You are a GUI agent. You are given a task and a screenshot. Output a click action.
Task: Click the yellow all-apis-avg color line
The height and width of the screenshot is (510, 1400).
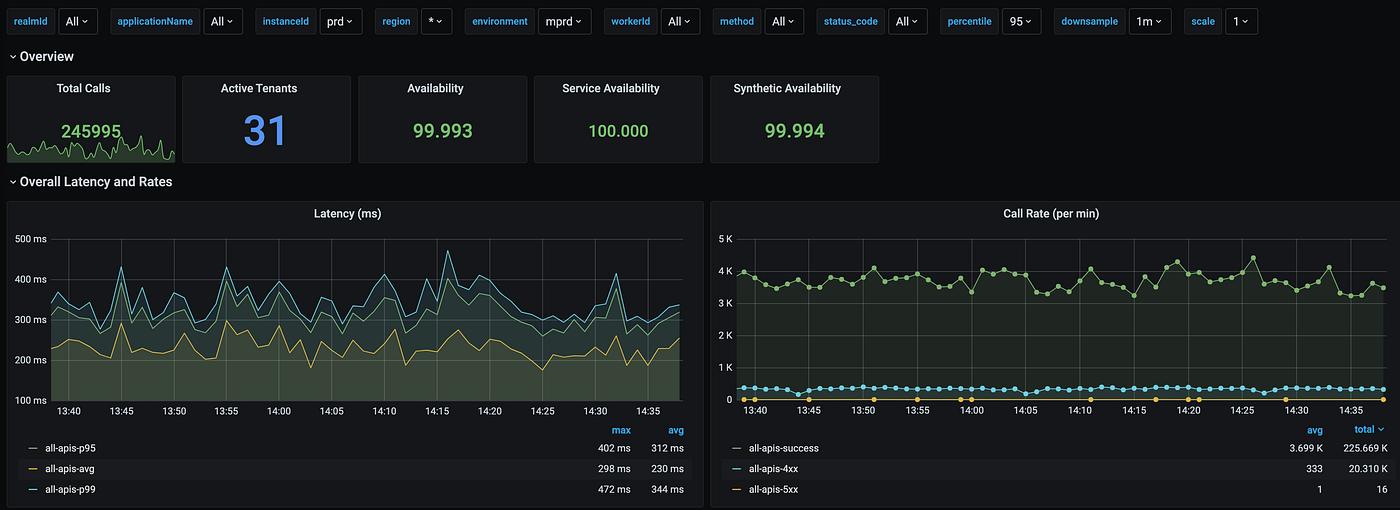[34, 469]
